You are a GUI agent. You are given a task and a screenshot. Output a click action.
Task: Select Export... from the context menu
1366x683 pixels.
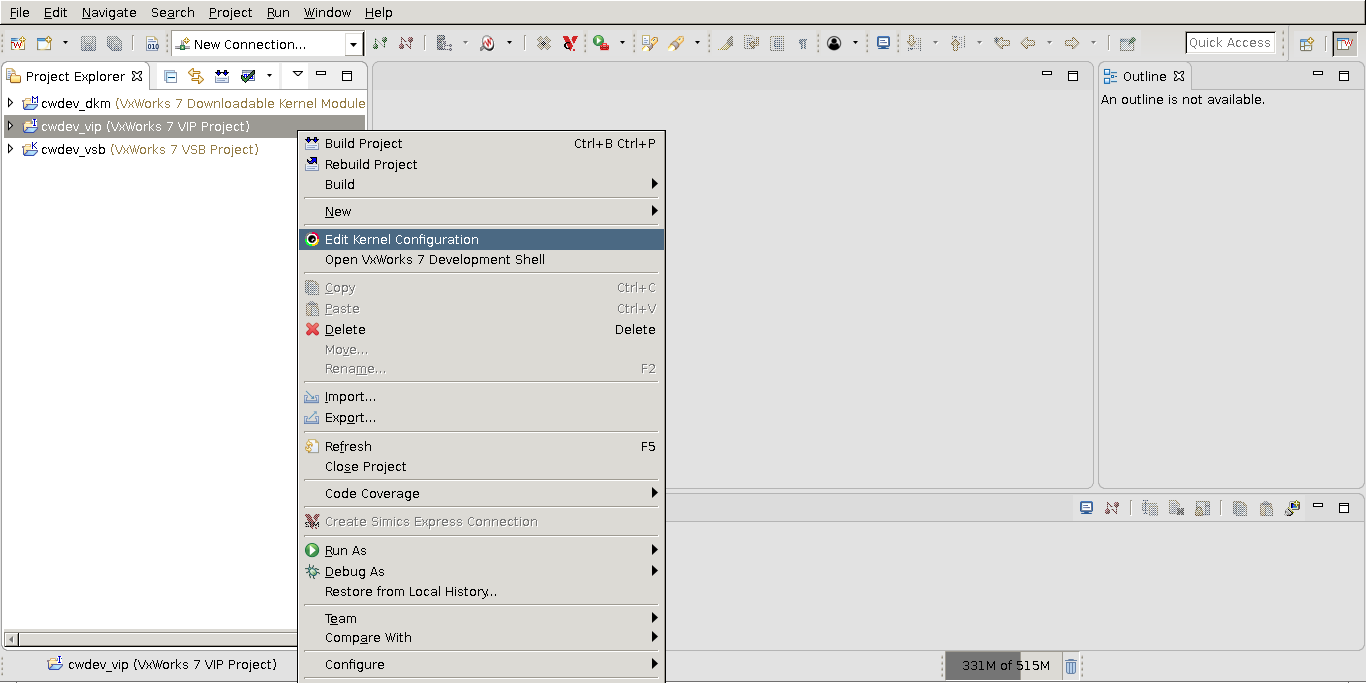pos(481,418)
